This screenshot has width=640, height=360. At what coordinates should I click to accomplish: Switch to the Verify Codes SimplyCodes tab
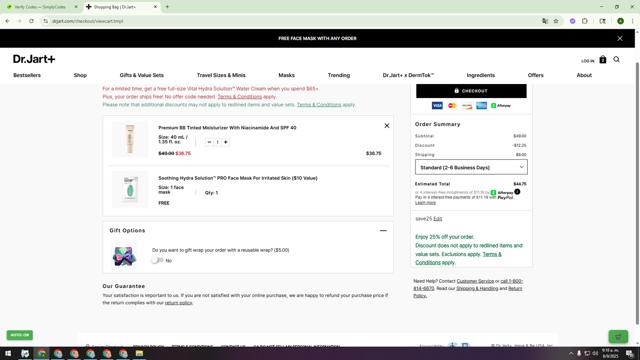coord(41,7)
